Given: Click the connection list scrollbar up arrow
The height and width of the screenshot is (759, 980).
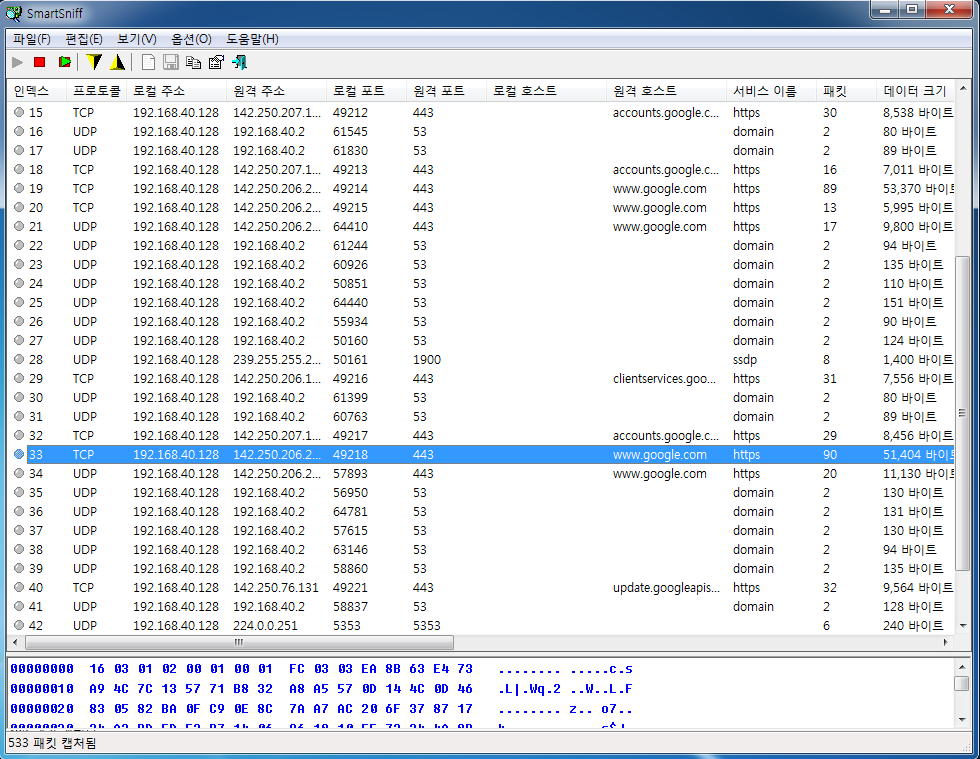Looking at the screenshot, I should click(962, 88).
